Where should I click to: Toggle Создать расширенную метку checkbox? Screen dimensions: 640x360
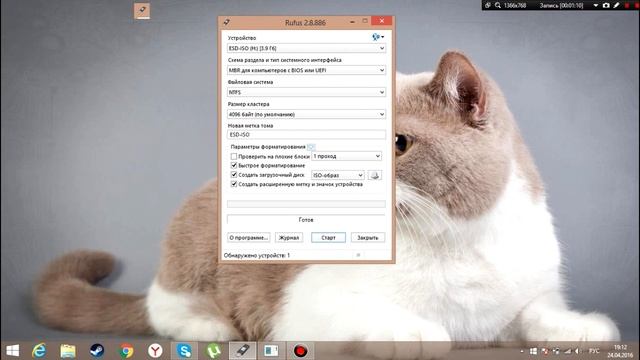(x=234, y=184)
